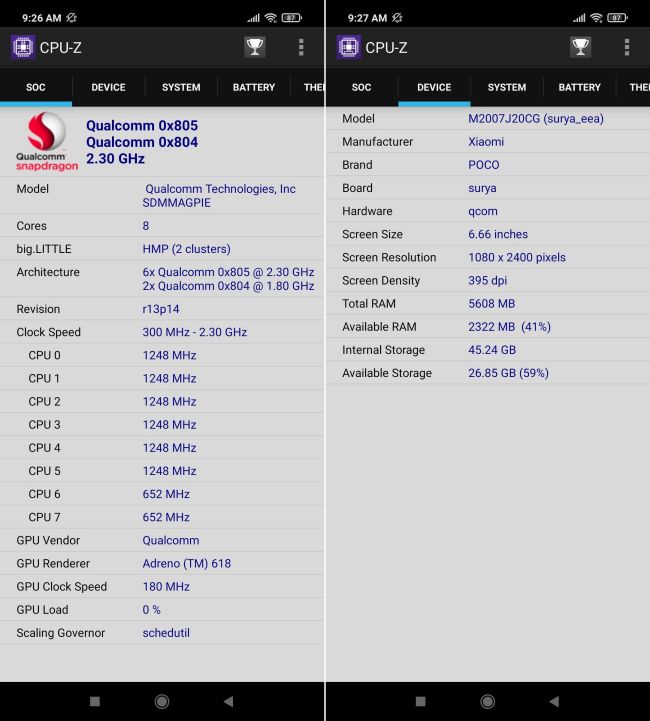Tap square recents button on left screen

tap(95, 701)
